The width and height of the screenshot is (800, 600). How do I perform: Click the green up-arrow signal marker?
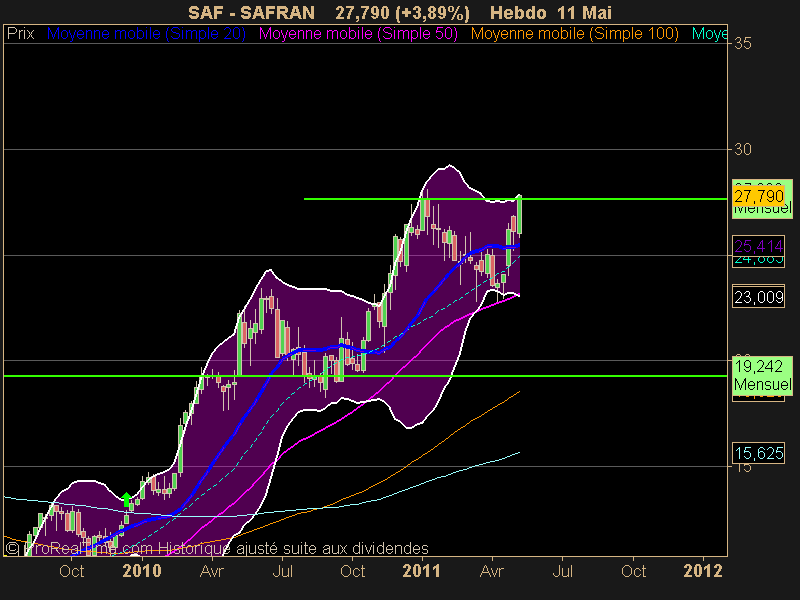click(x=127, y=499)
